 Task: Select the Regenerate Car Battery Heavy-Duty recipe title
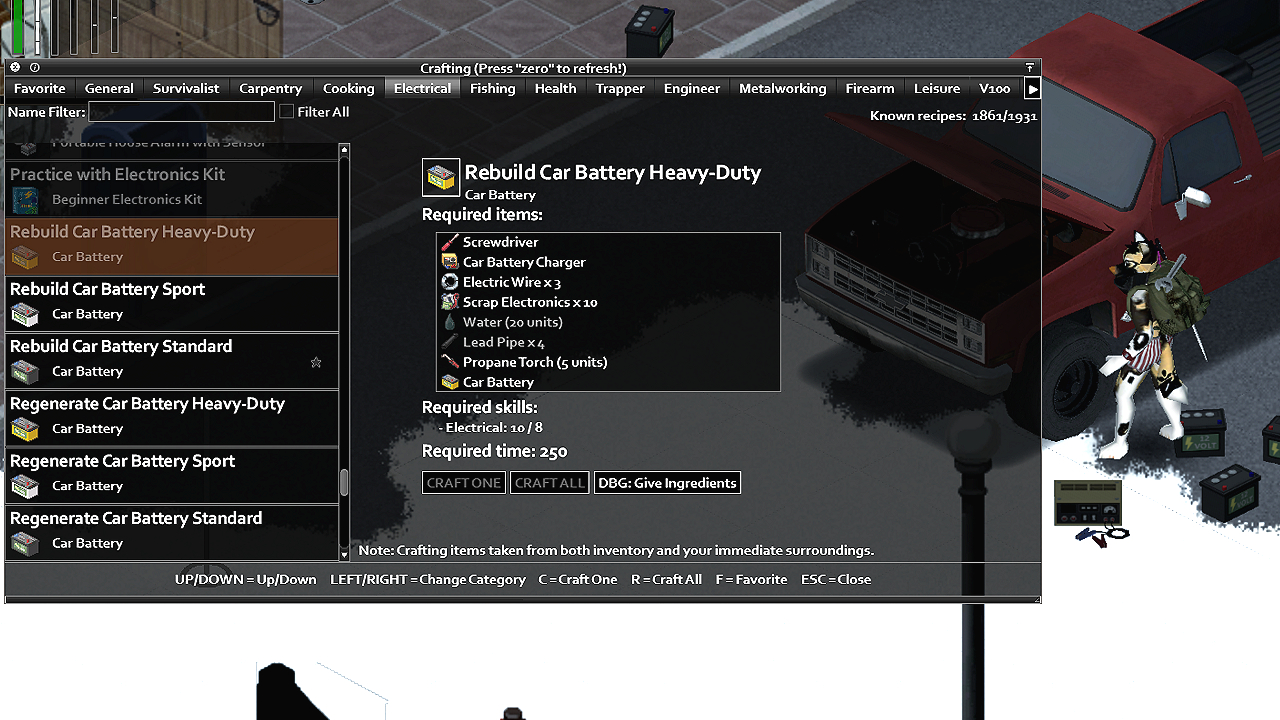coord(148,404)
